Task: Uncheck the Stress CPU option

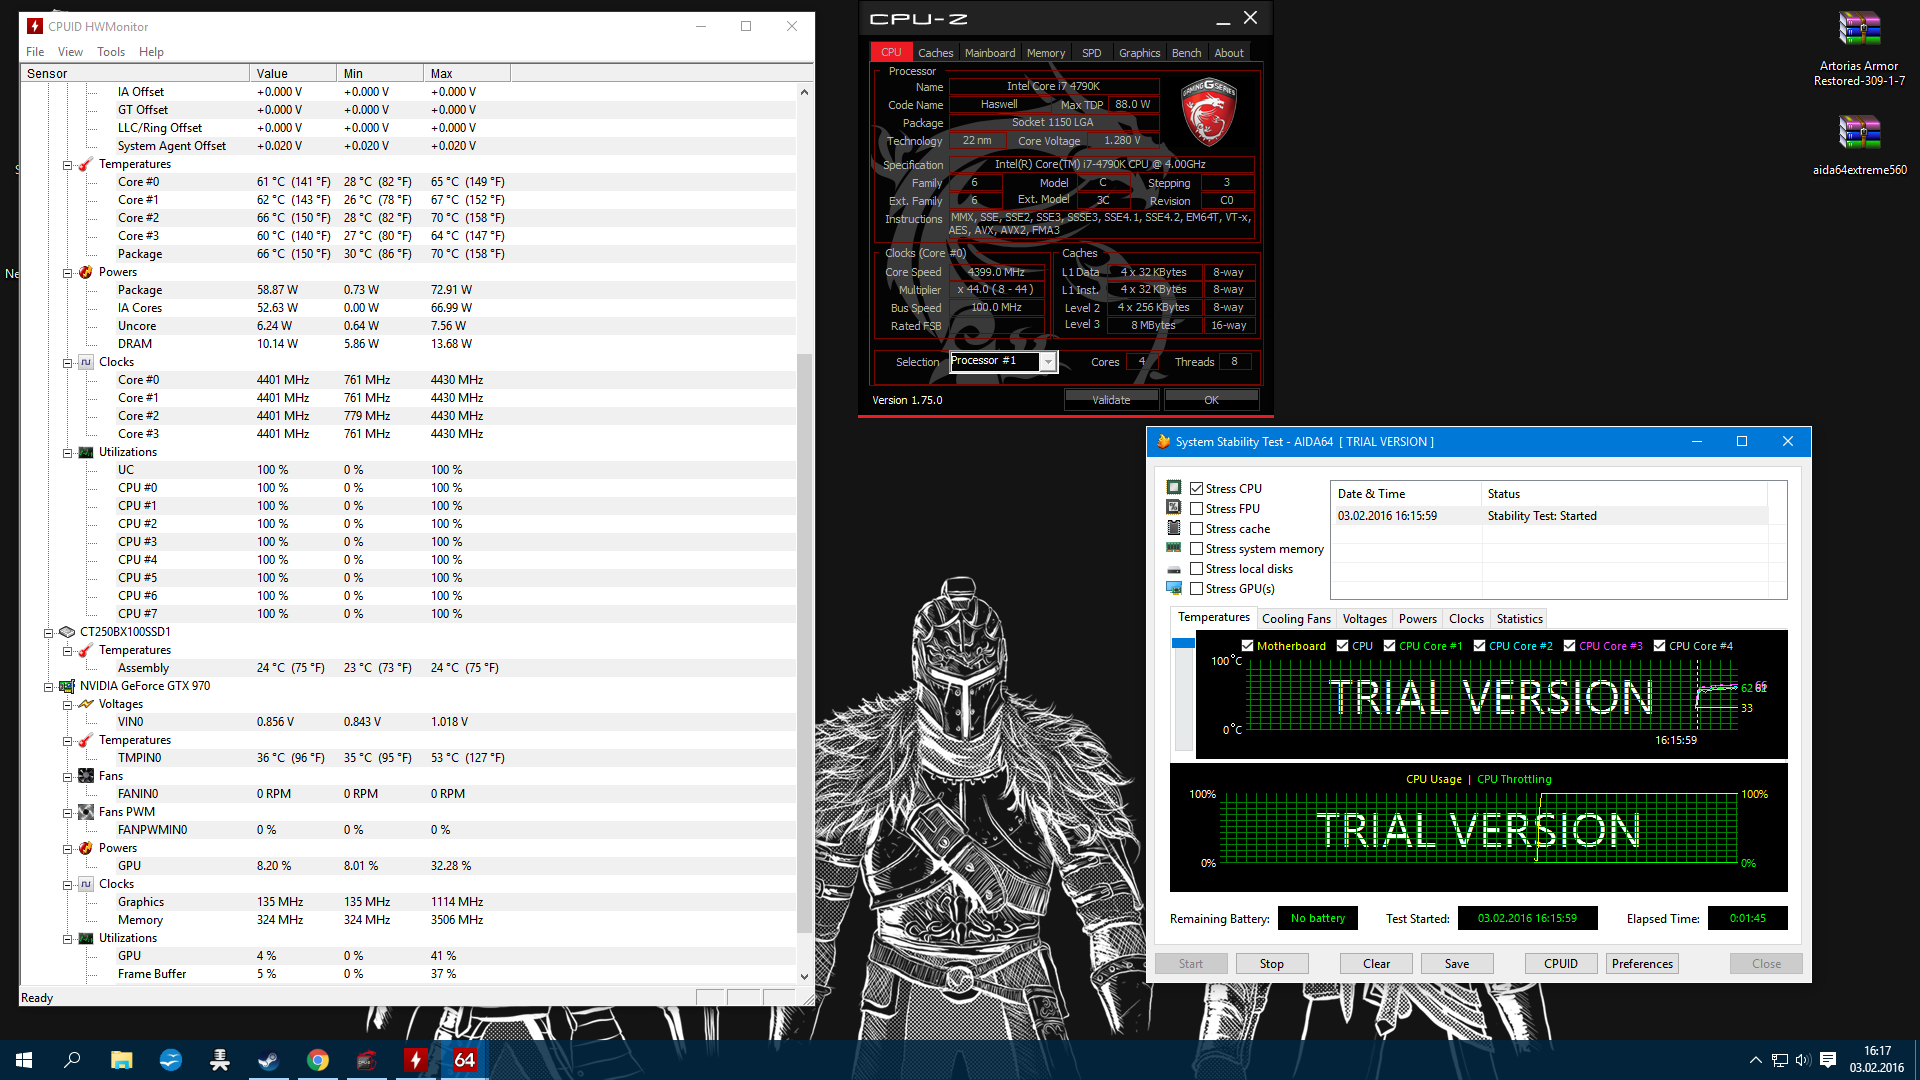Action: (x=1196, y=488)
